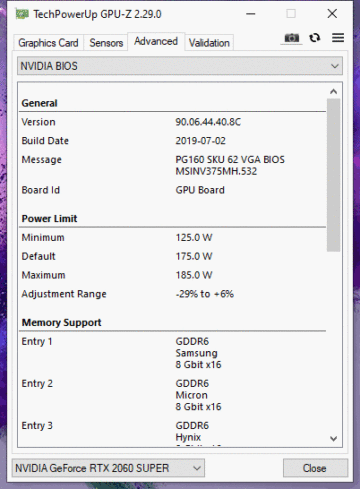The height and width of the screenshot is (489, 360).
Task: Click the General section header
Action: 39,103
